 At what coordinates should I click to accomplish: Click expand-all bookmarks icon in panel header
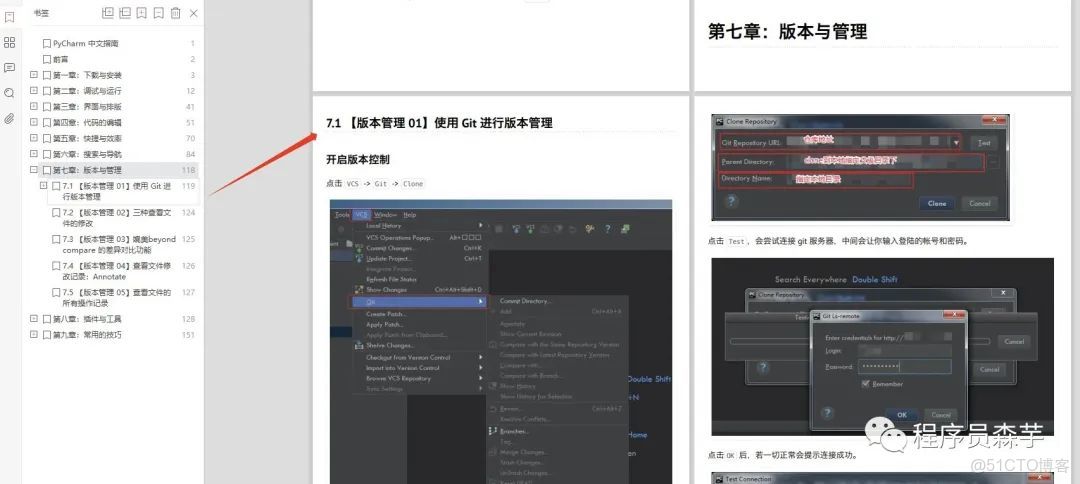[107, 12]
